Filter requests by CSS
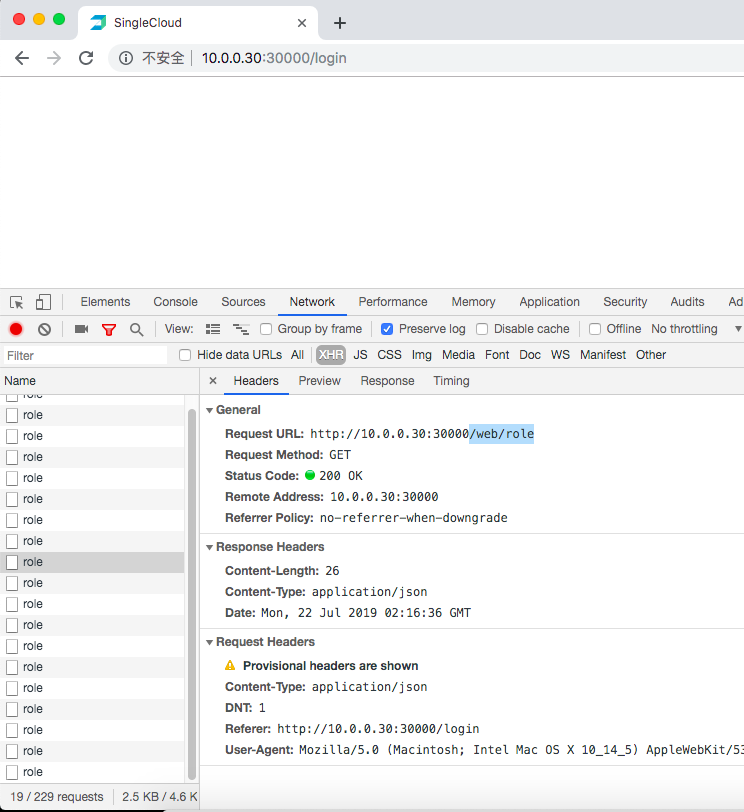Viewport: 744px width, 812px height. coord(389,355)
